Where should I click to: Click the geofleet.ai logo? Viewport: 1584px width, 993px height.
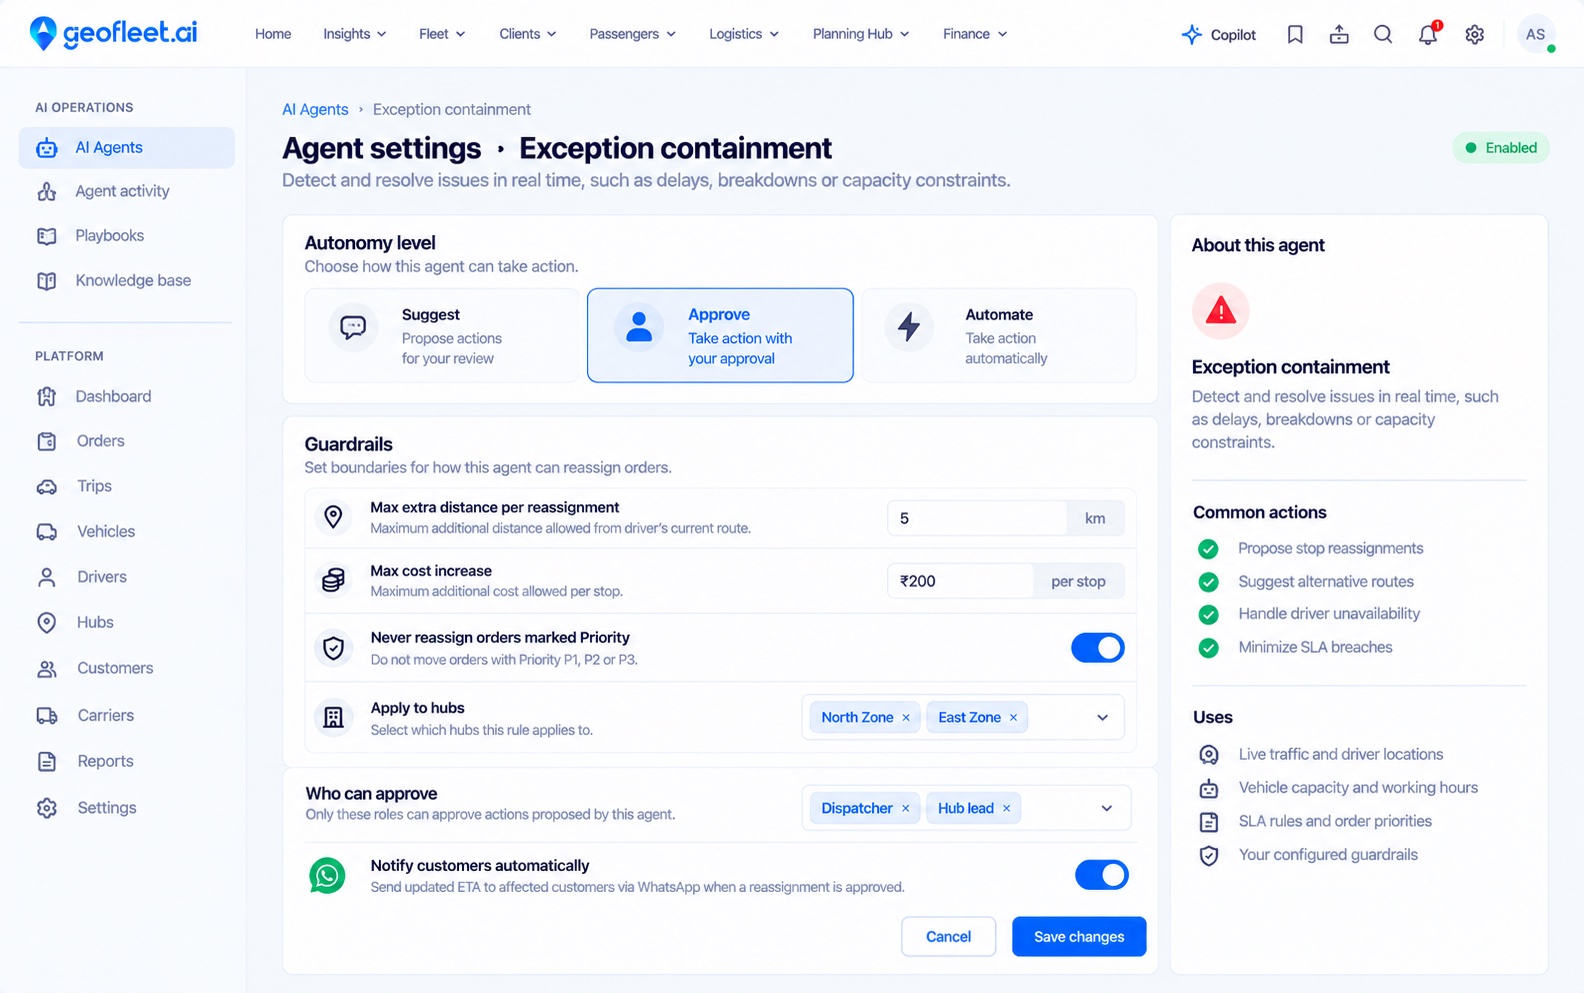(113, 33)
